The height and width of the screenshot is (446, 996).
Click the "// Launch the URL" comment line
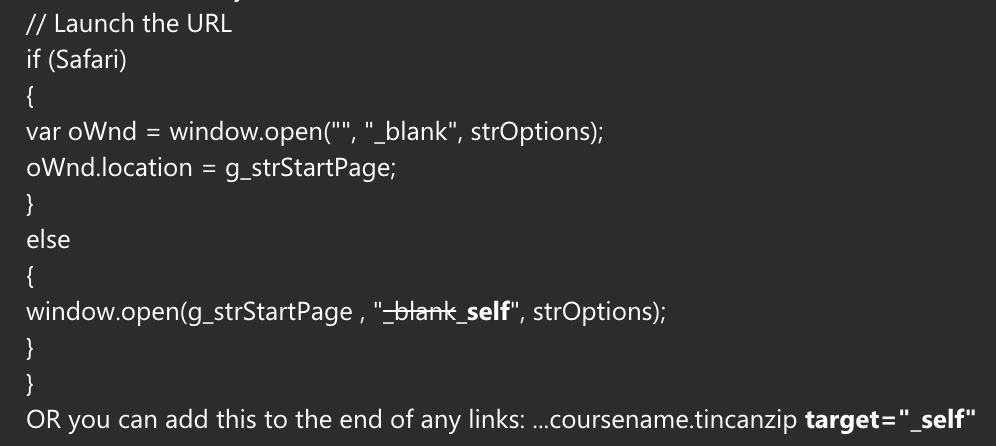[x=129, y=24]
